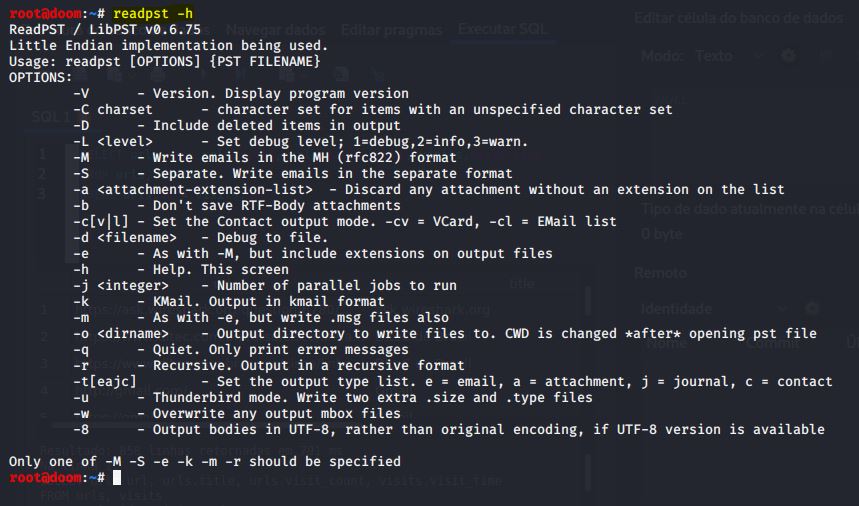This screenshot has width=859, height=506.
Task: Click the '-8' UTF-8 output option line
Action: 448,429
